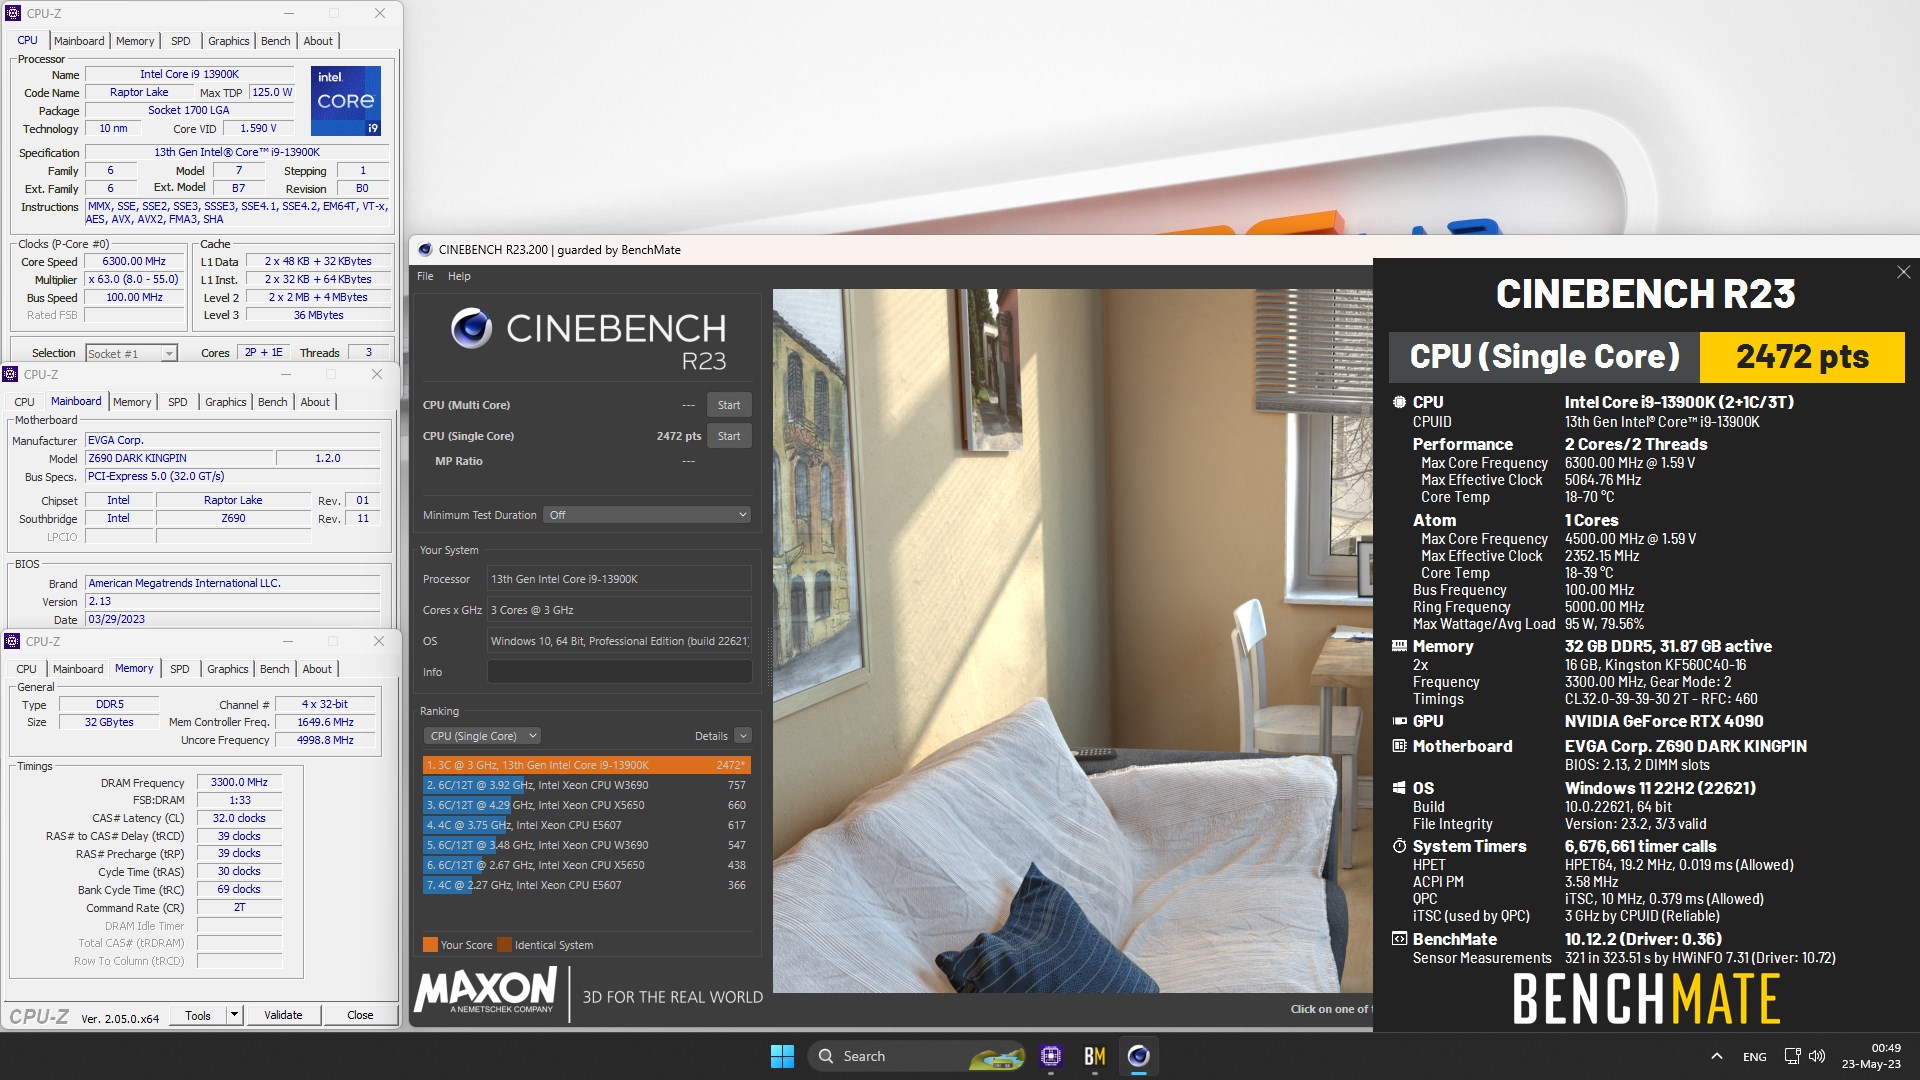Click System Timers clock icon

[x=1399, y=846]
